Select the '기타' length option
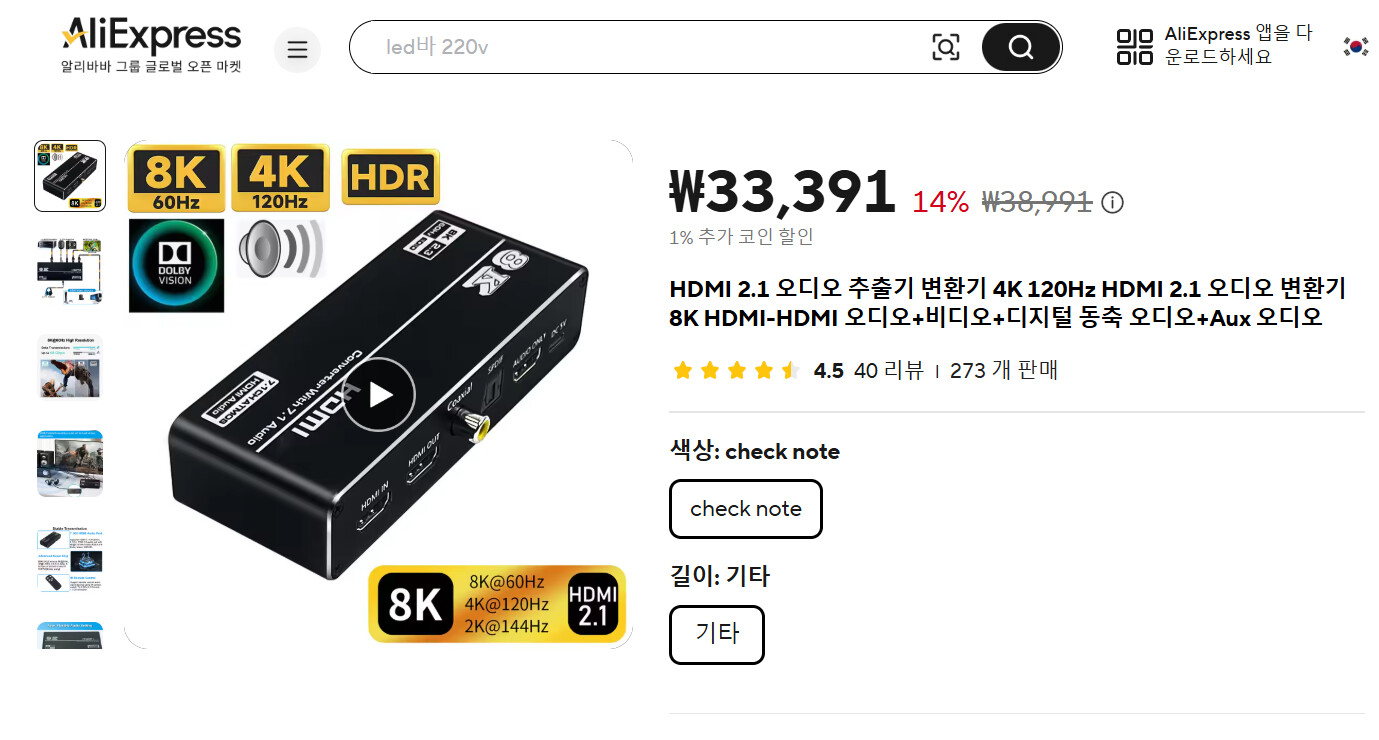Viewport: 1379px width, 740px height. 717,635
